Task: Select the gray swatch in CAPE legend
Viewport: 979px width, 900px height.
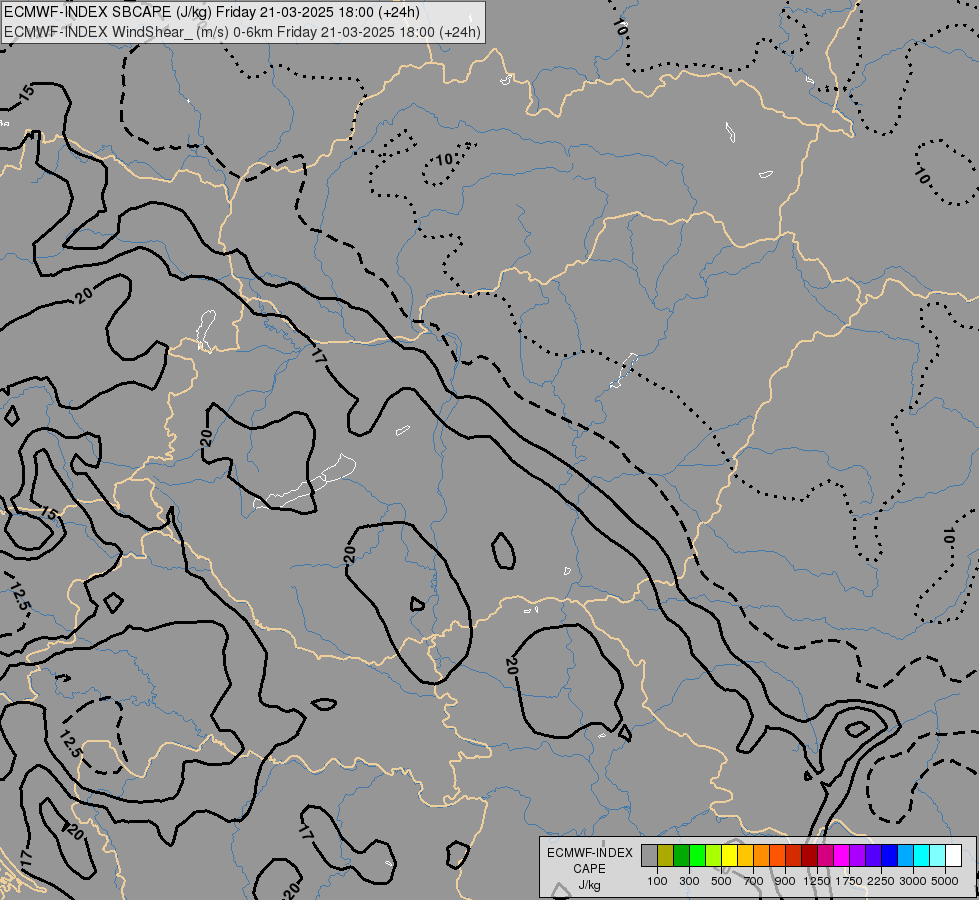Action: (649, 855)
